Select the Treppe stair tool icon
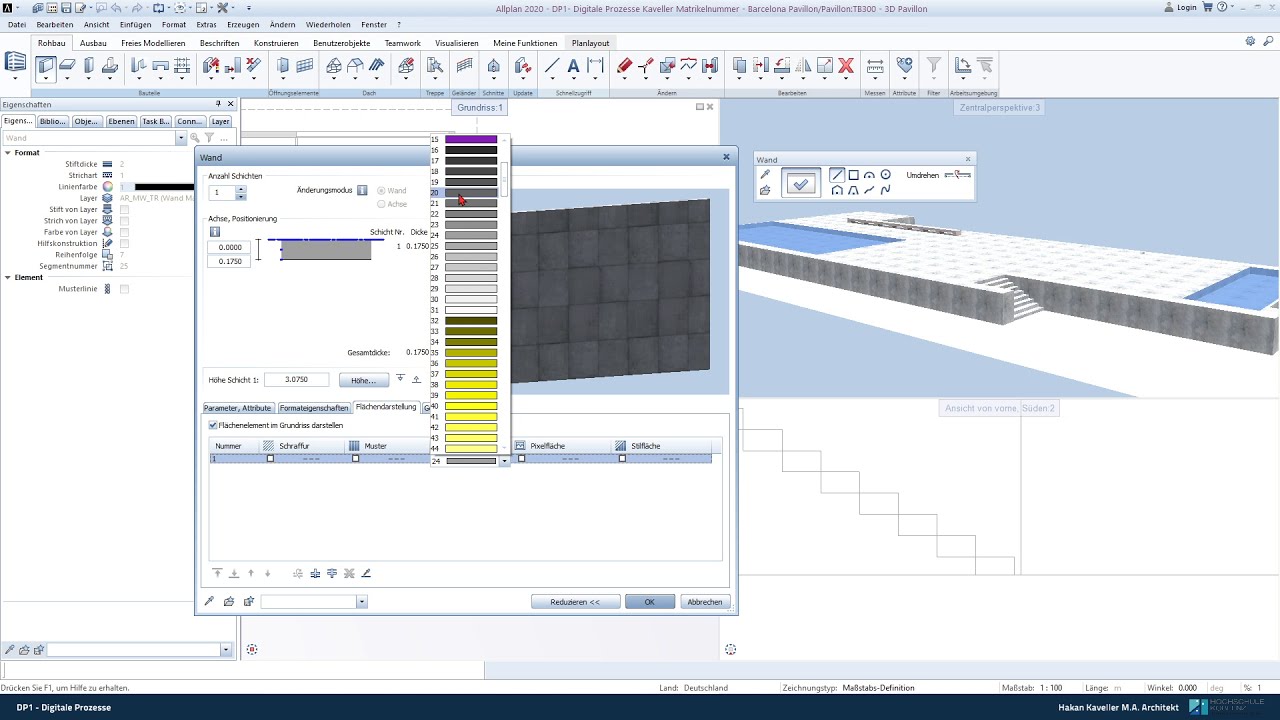This screenshot has width=1280, height=720. click(435, 66)
